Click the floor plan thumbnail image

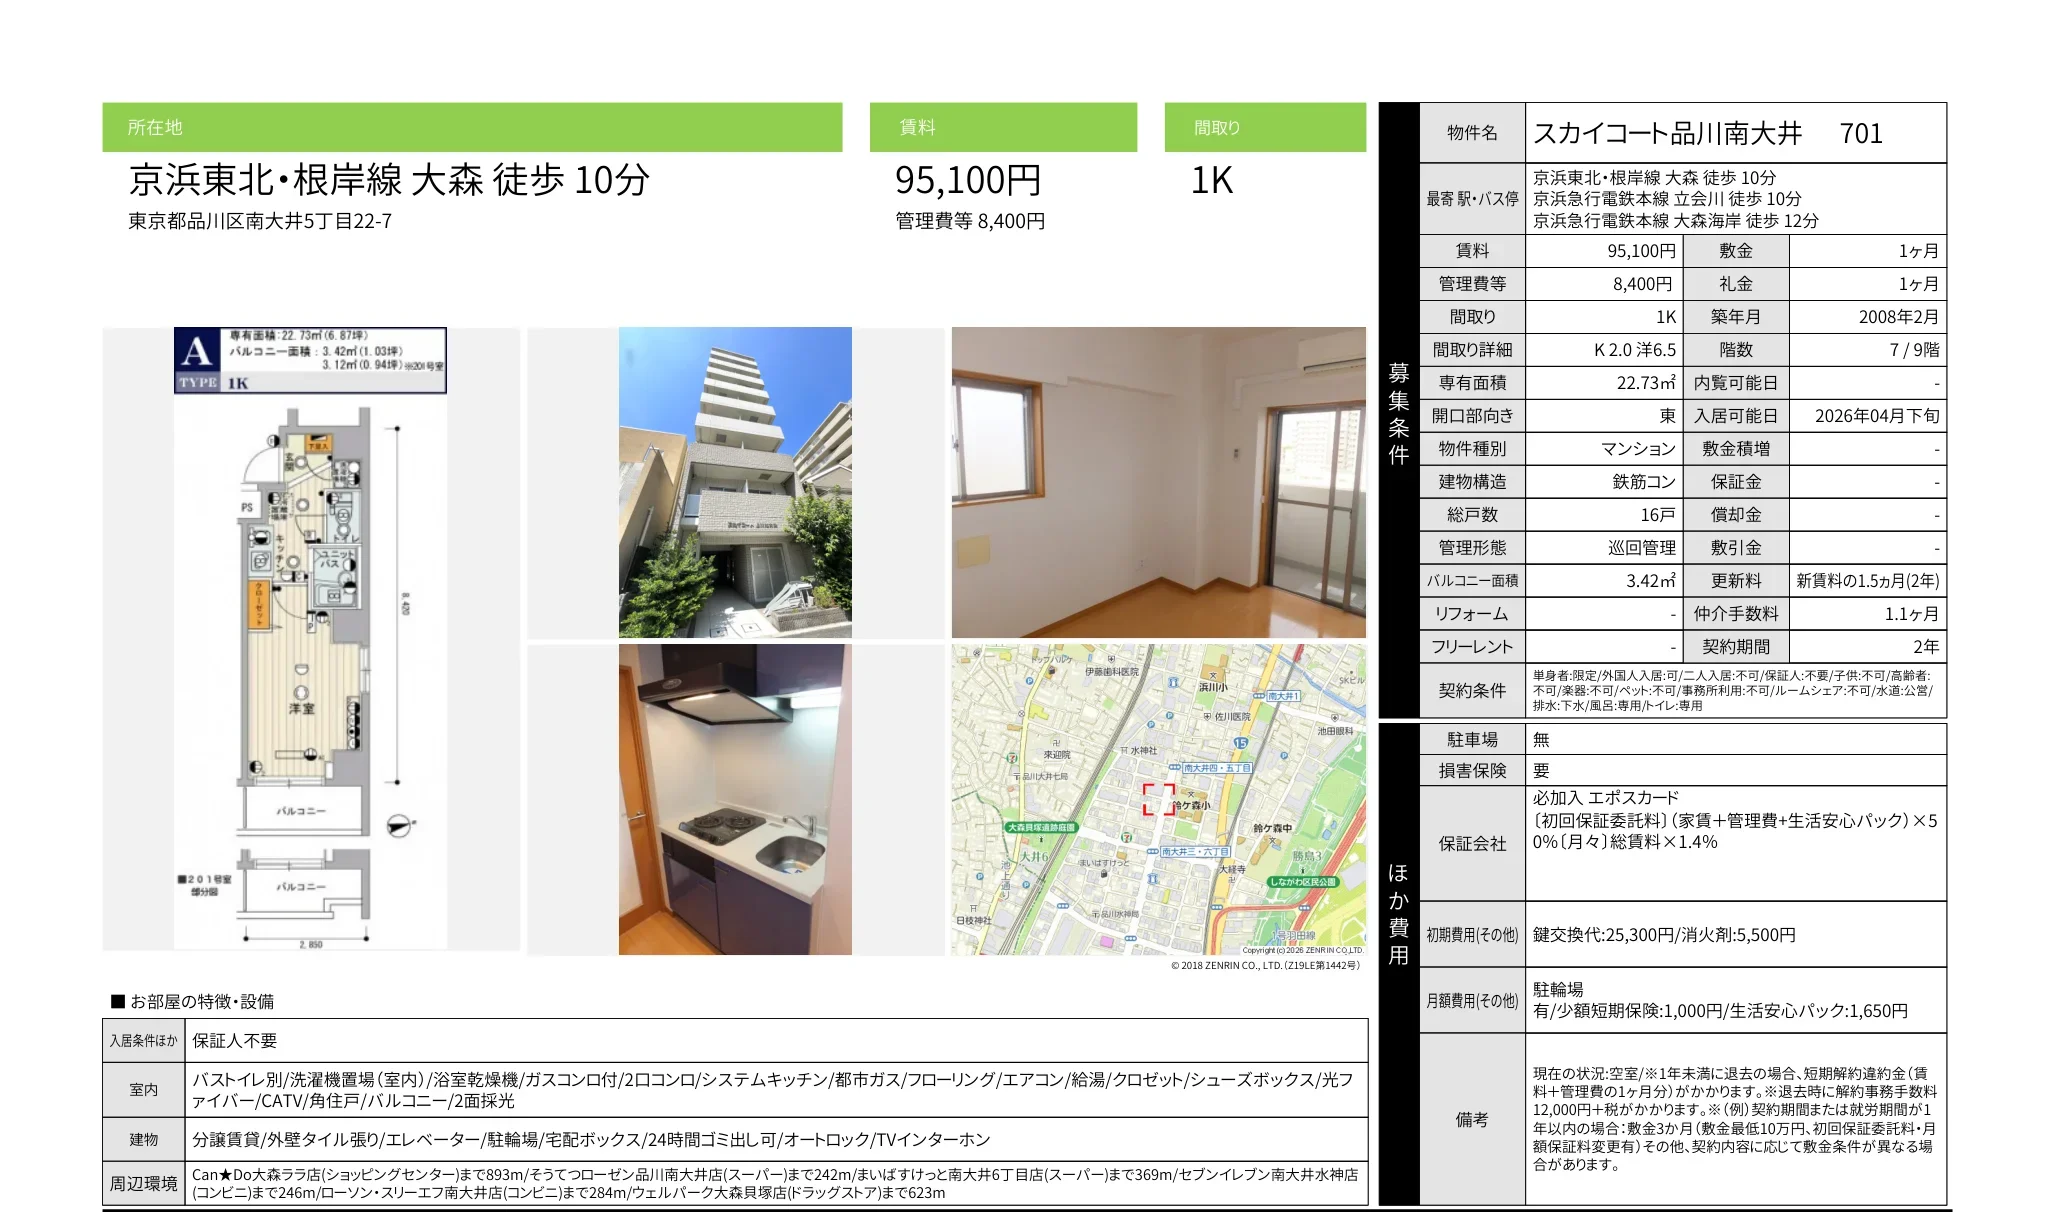[x=310, y=638]
